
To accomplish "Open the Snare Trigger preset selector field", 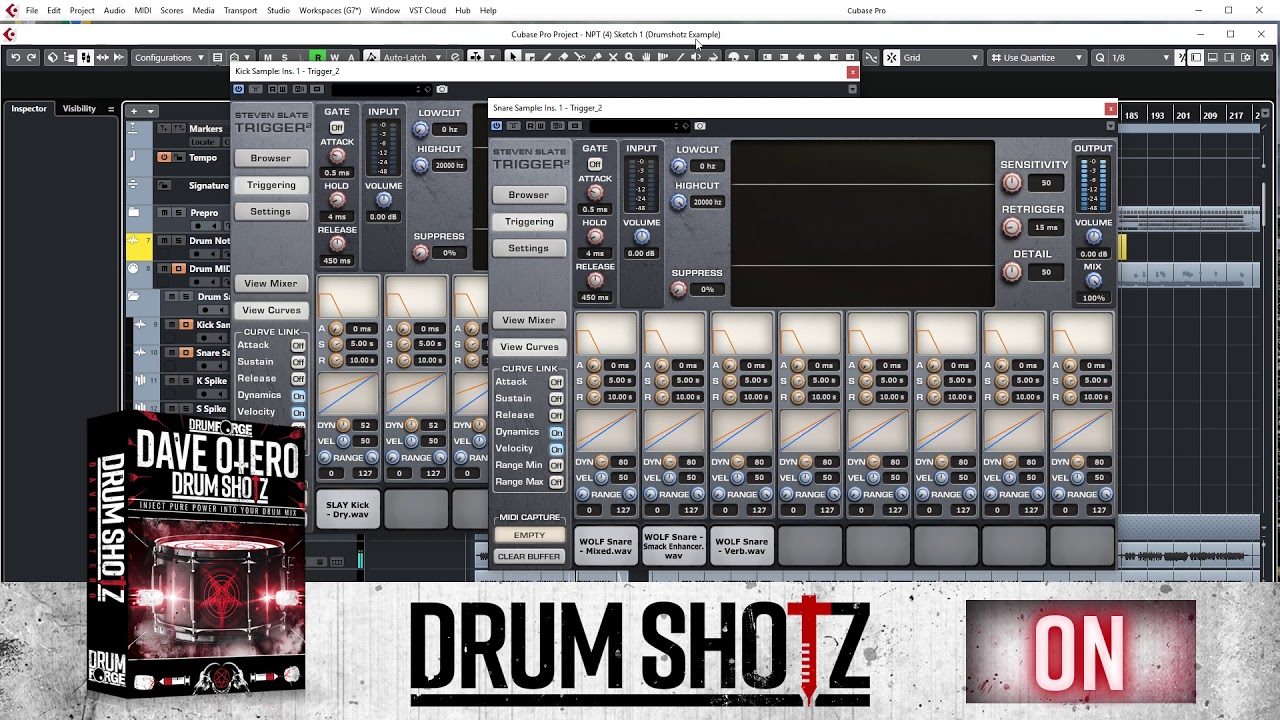I will 639,126.
